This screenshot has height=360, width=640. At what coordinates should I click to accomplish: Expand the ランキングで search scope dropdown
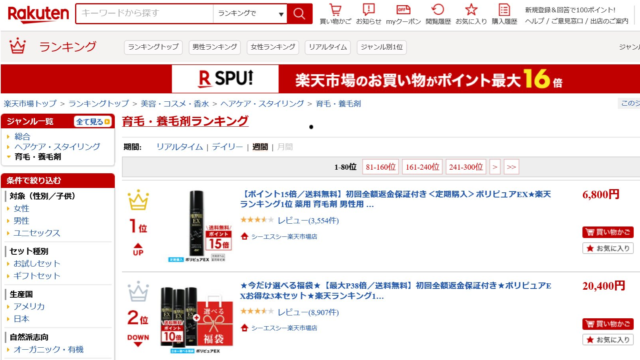coord(250,13)
